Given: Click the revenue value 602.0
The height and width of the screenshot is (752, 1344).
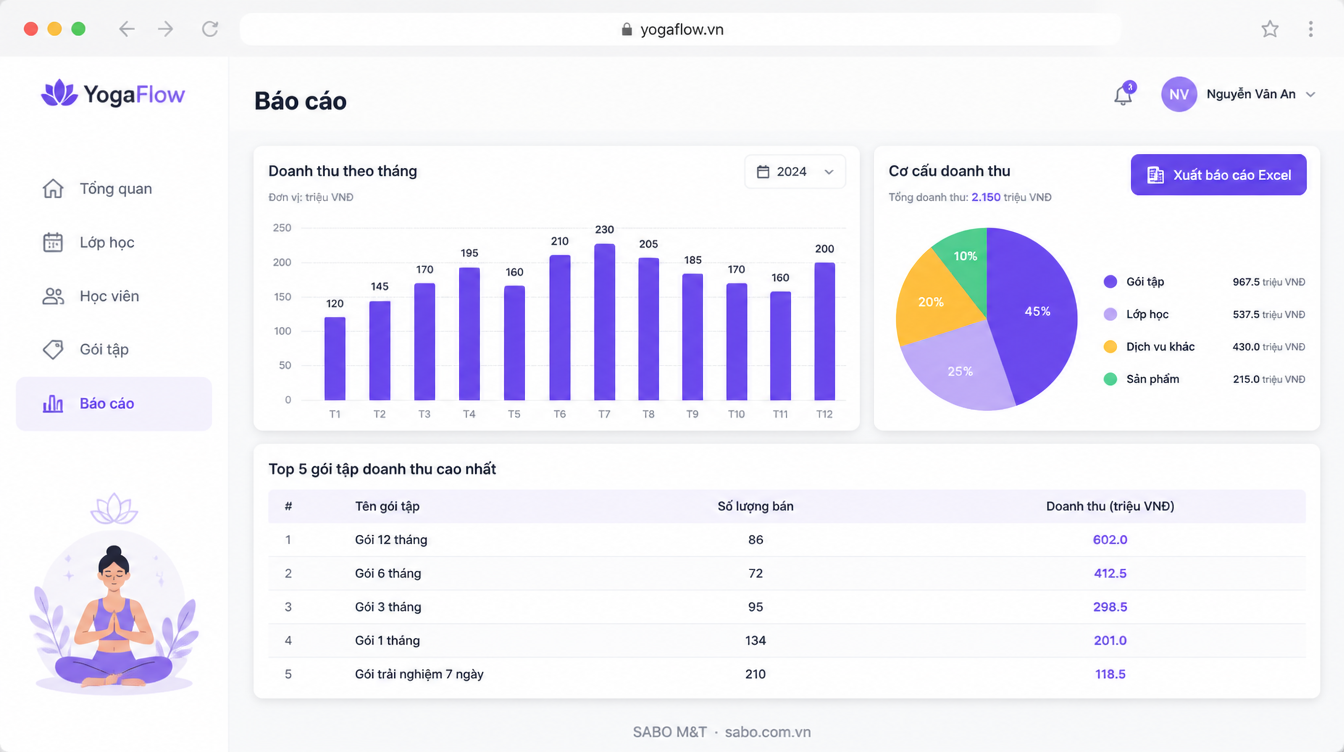Looking at the screenshot, I should [1110, 540].
